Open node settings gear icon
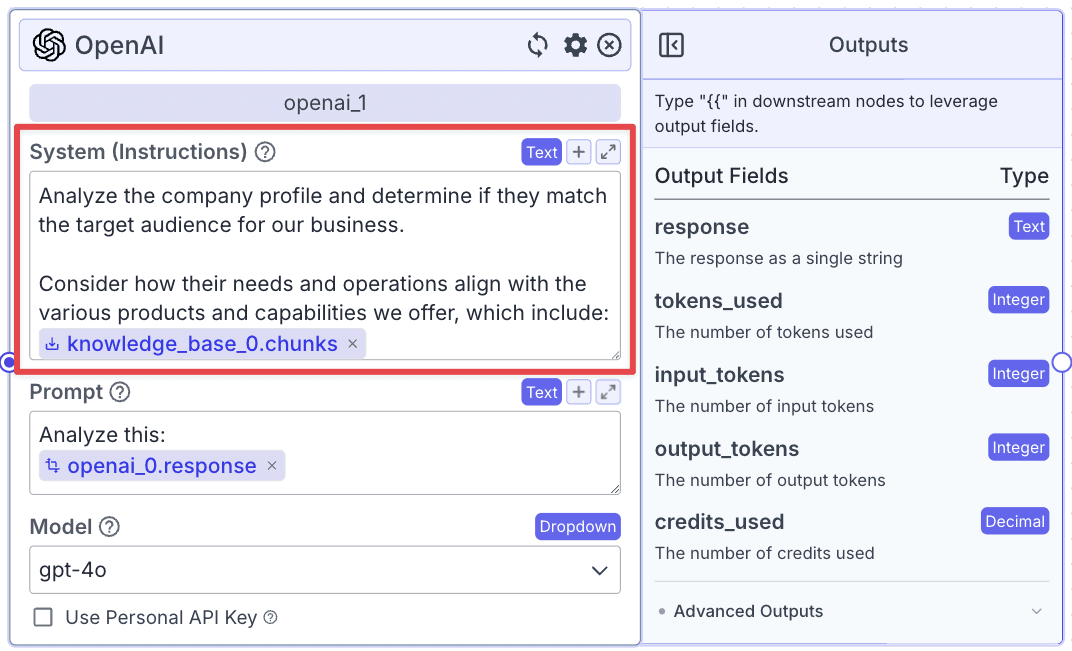Screen dimensions: 1072x651 click(575, 45)
